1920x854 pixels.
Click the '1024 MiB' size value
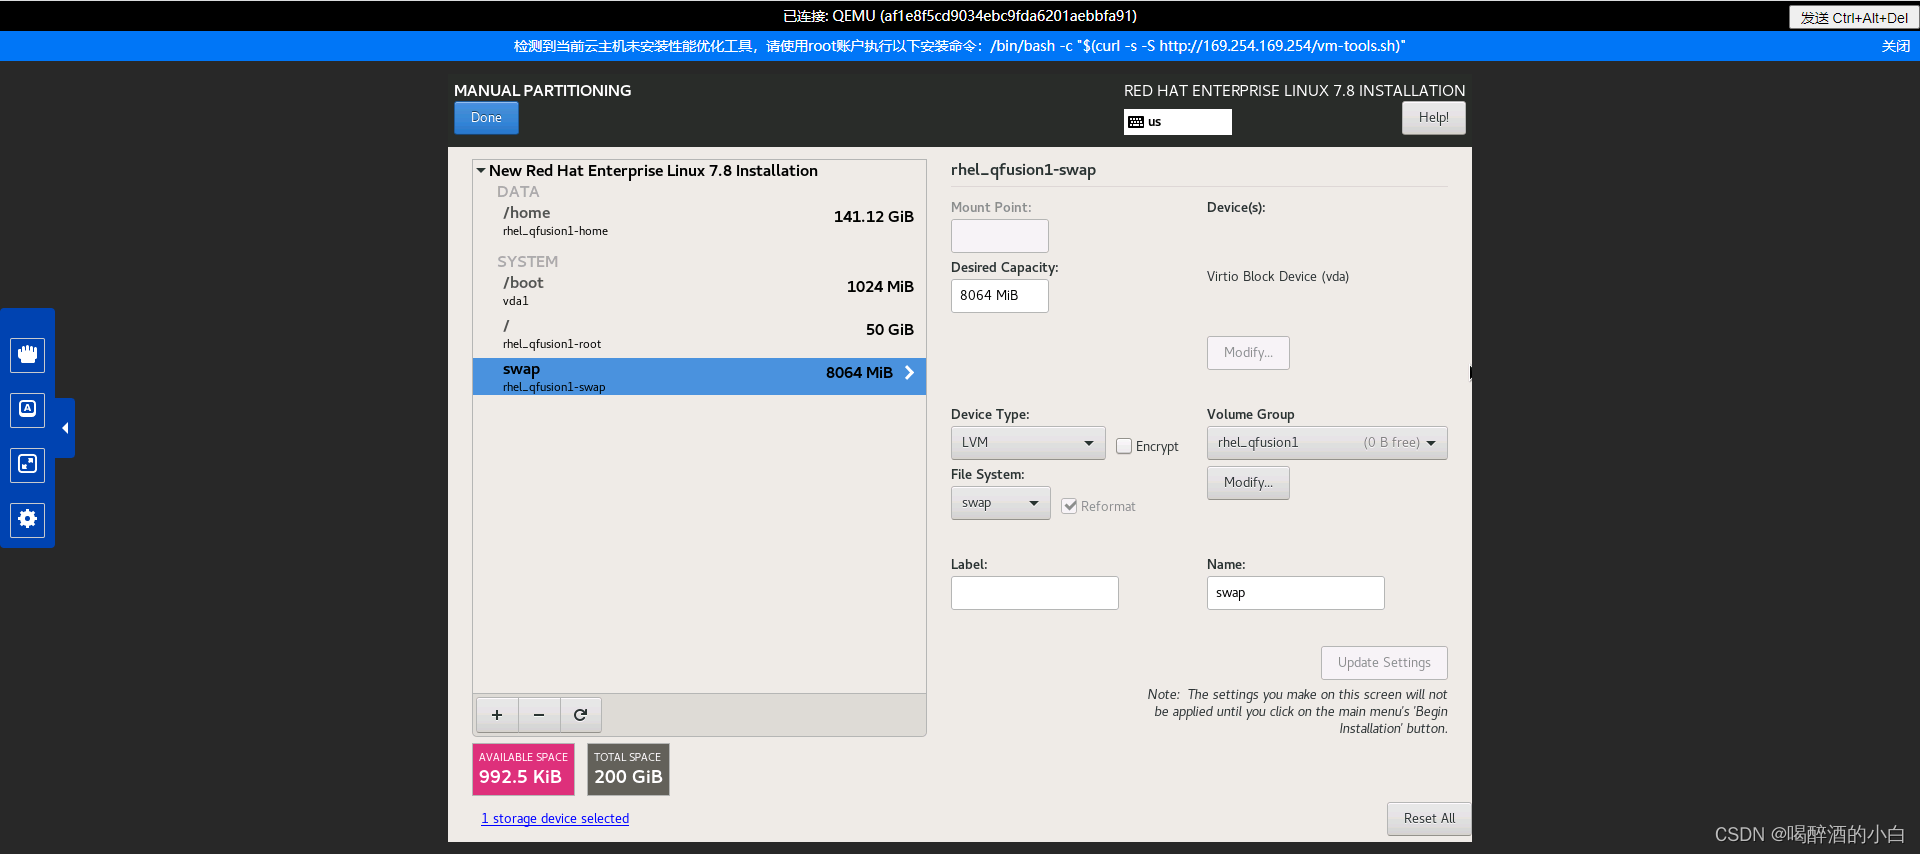[x=880, y=287]
